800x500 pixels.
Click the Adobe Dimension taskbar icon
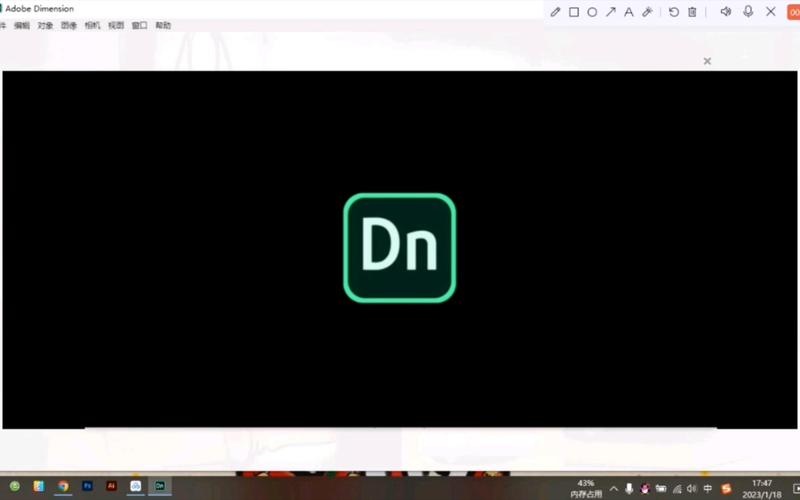pyautogui.click(x=160, y=486)
